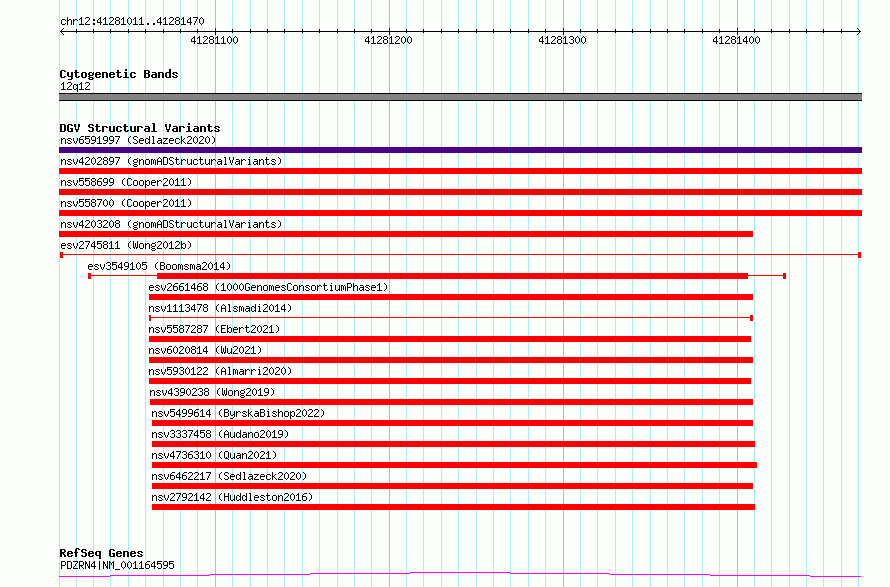Click the 41281400 ruler coordinate
The width and height of the screenshot is (890, 587).
pyautogui.click(x=736, y=40)
